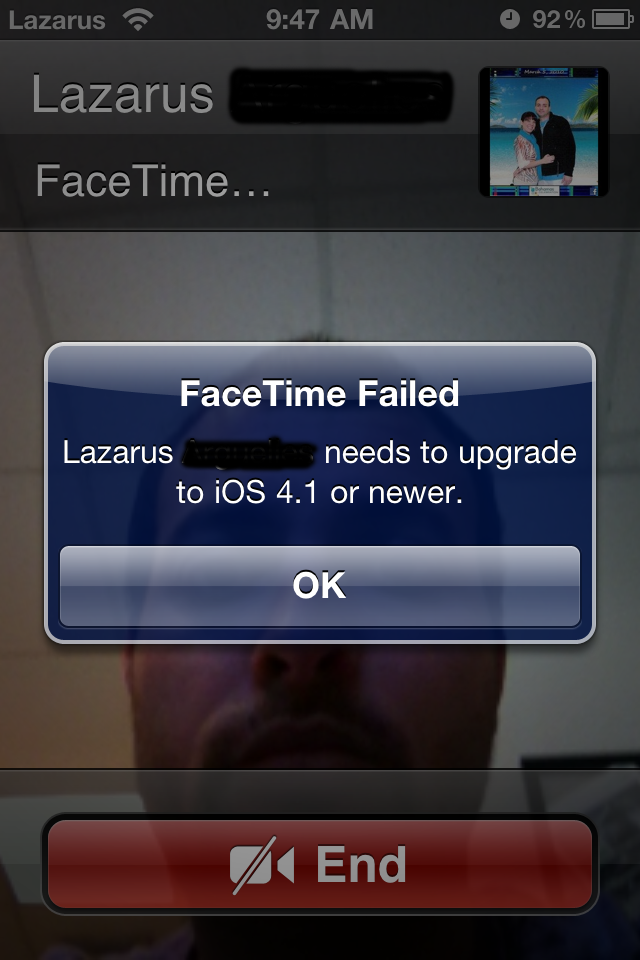The height and width of the screenshot is (960, 640).
Task: Click the 'needs to upgrade' alert text
Action: [x=450, y=454]
